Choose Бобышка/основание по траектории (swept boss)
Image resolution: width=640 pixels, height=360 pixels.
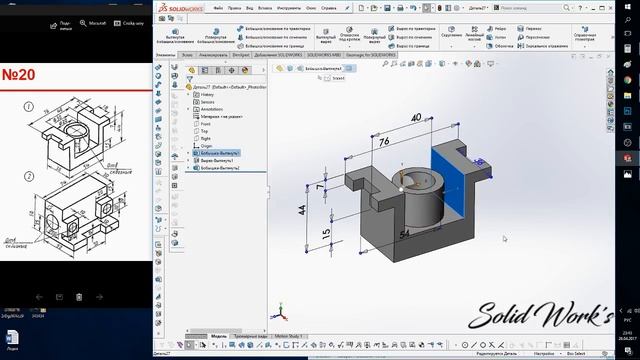[274, 29]
